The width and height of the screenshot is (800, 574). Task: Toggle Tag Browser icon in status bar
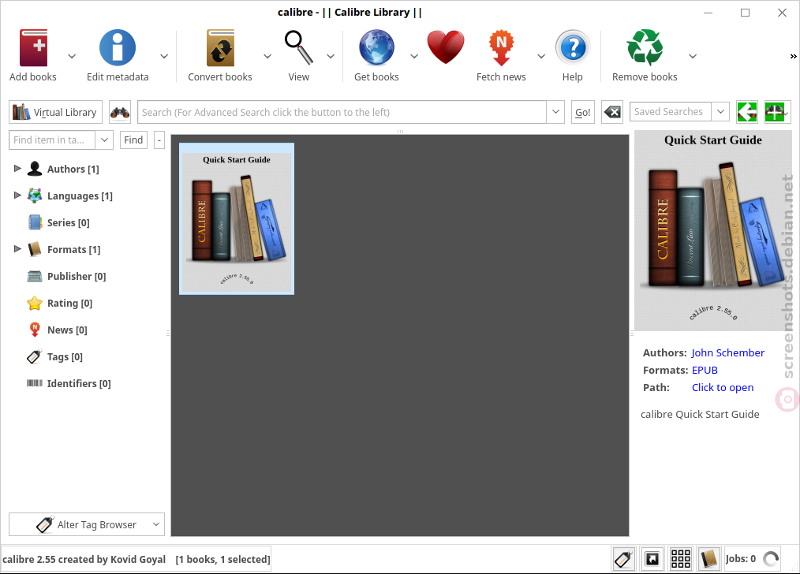click(x=624, y=559)
